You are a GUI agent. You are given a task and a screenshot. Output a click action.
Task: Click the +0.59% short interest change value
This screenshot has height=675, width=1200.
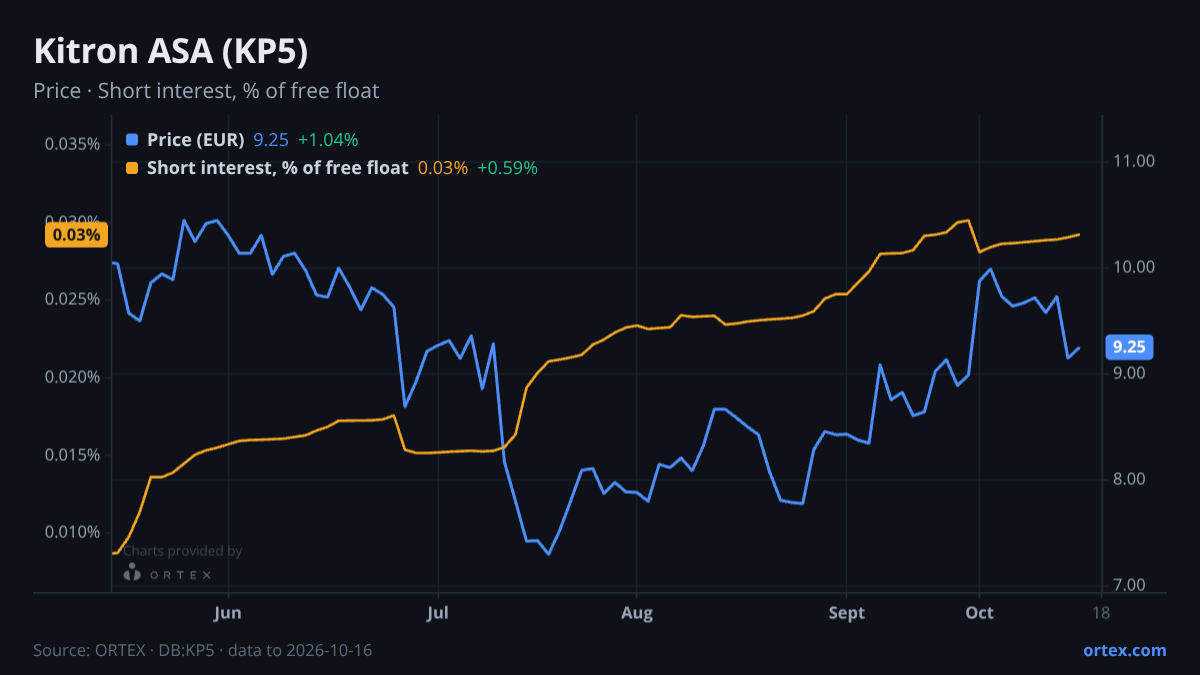[x=507, y=168]
